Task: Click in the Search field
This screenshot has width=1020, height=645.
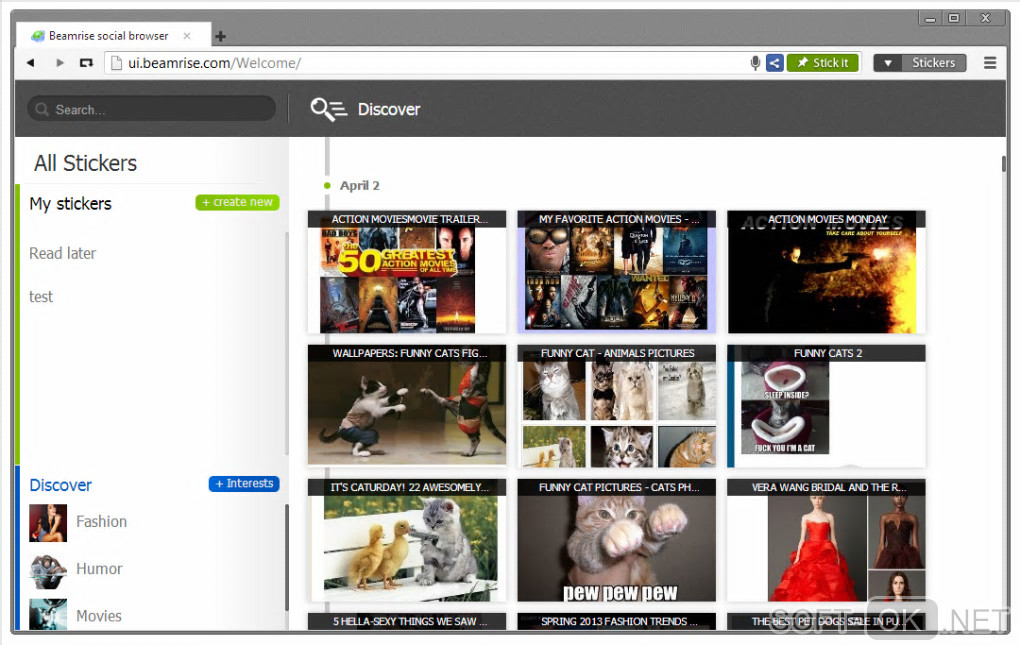Action: (x=152, y=109)
